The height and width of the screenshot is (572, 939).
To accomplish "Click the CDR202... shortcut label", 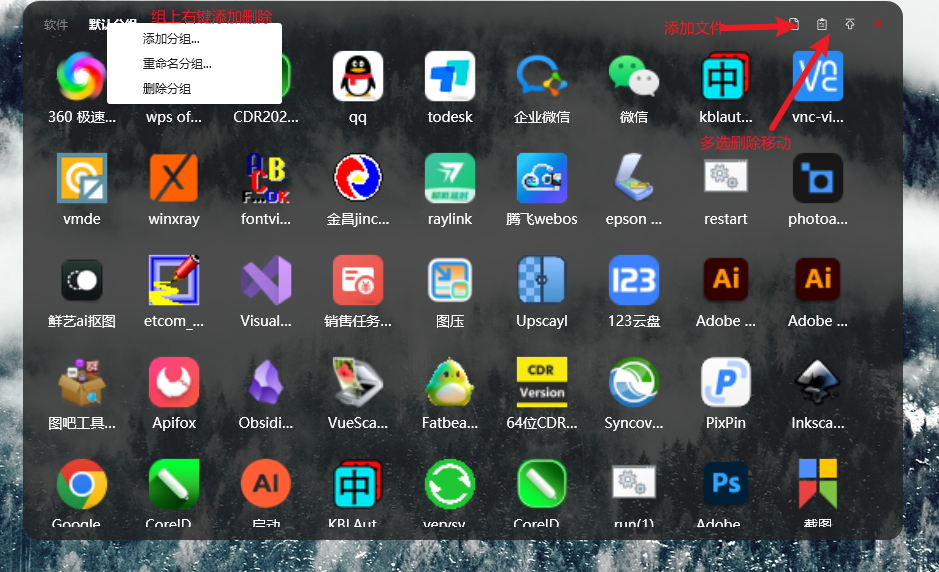I will tap(266, 117).
